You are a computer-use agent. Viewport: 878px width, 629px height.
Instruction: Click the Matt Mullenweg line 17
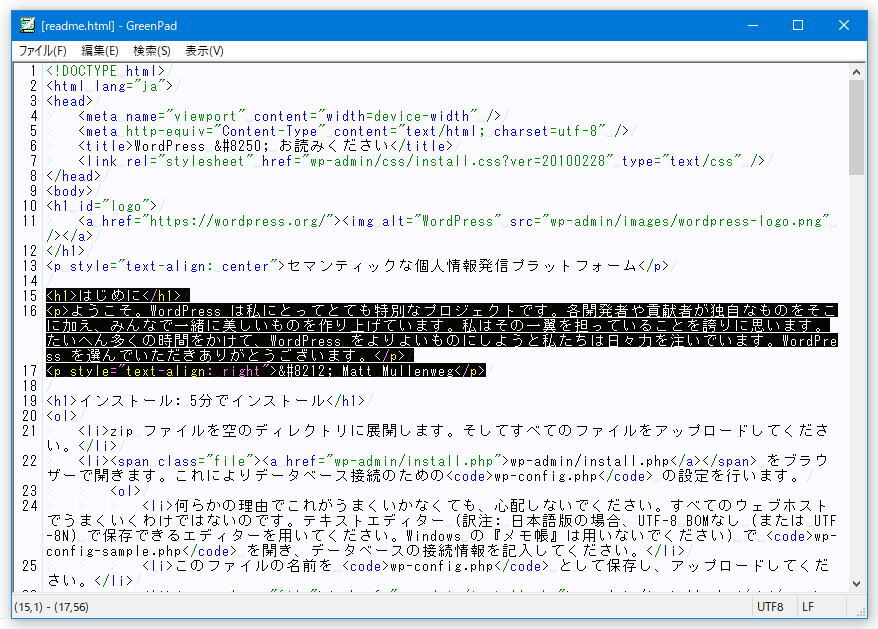pos(266,371)
